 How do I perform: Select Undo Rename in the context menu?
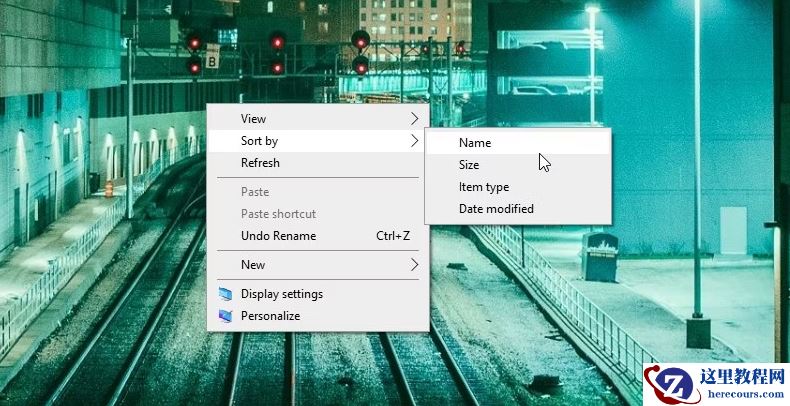pyautogui.click(x=318, y=236)
